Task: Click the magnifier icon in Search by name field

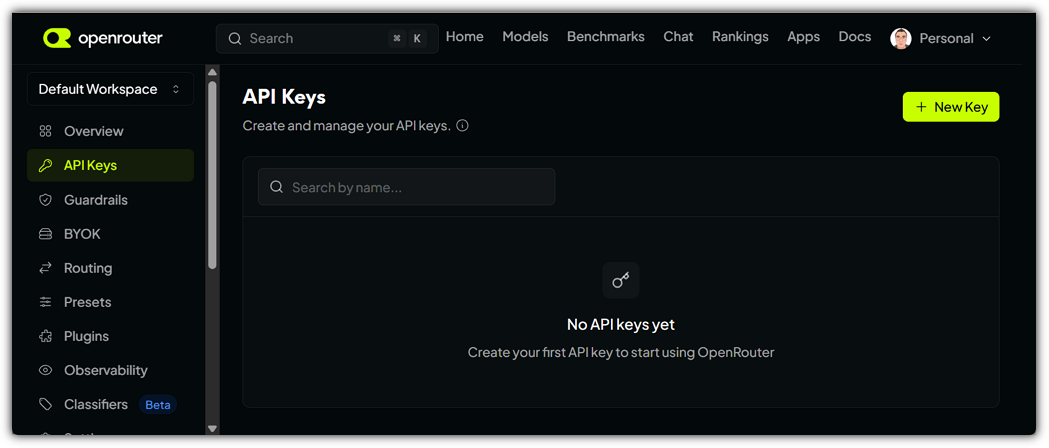Action: (276, 187)
